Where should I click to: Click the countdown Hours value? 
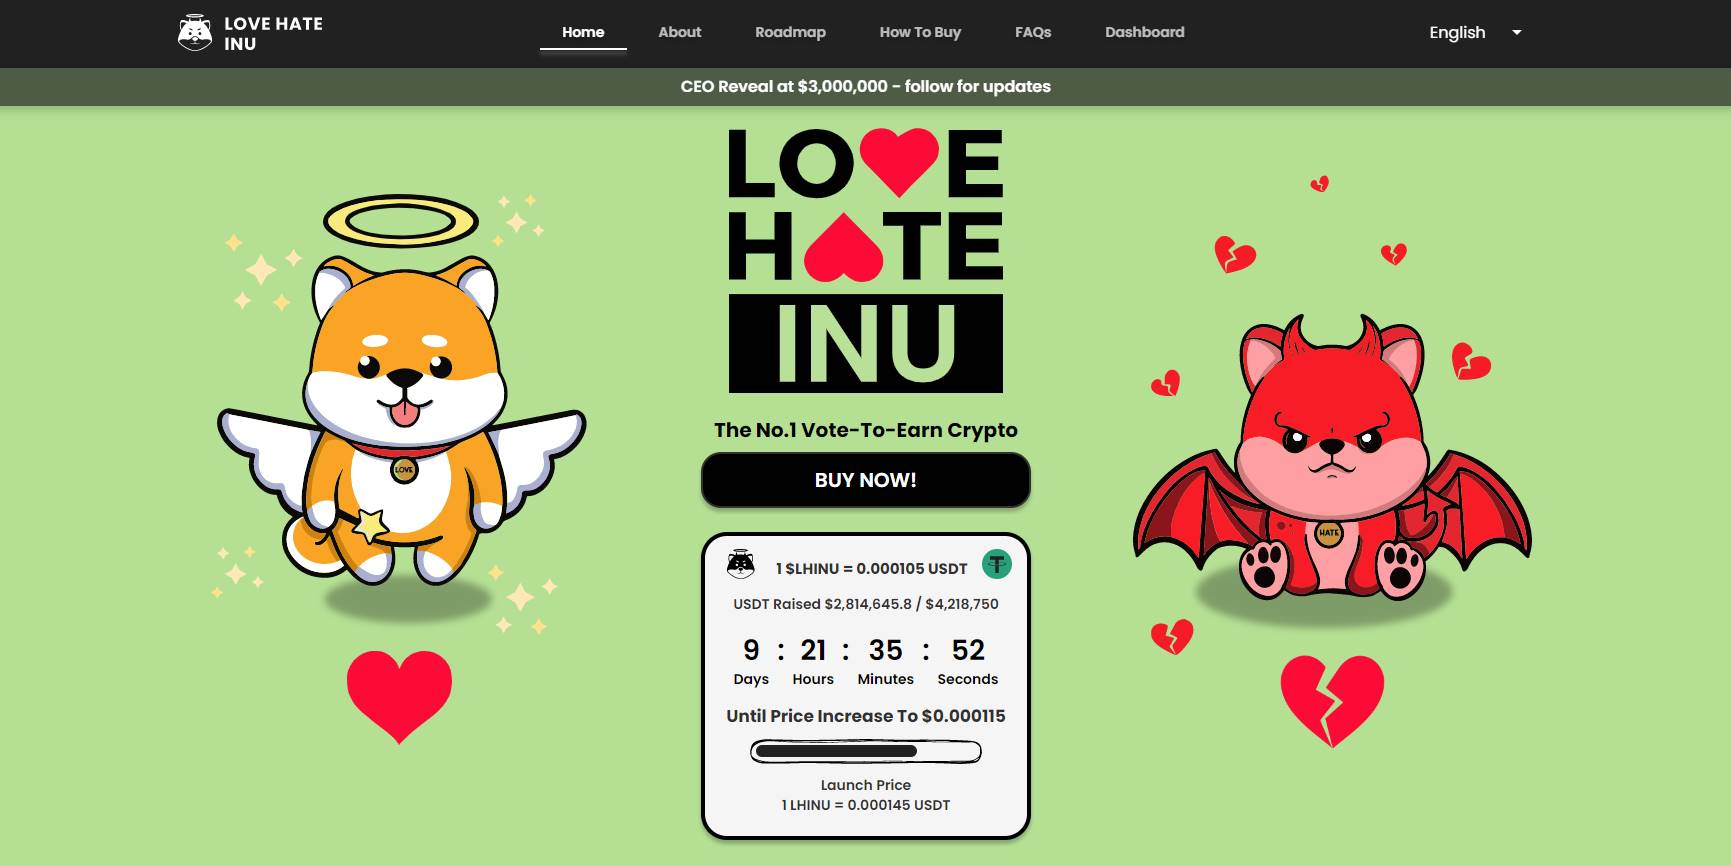tap(813, 650)
